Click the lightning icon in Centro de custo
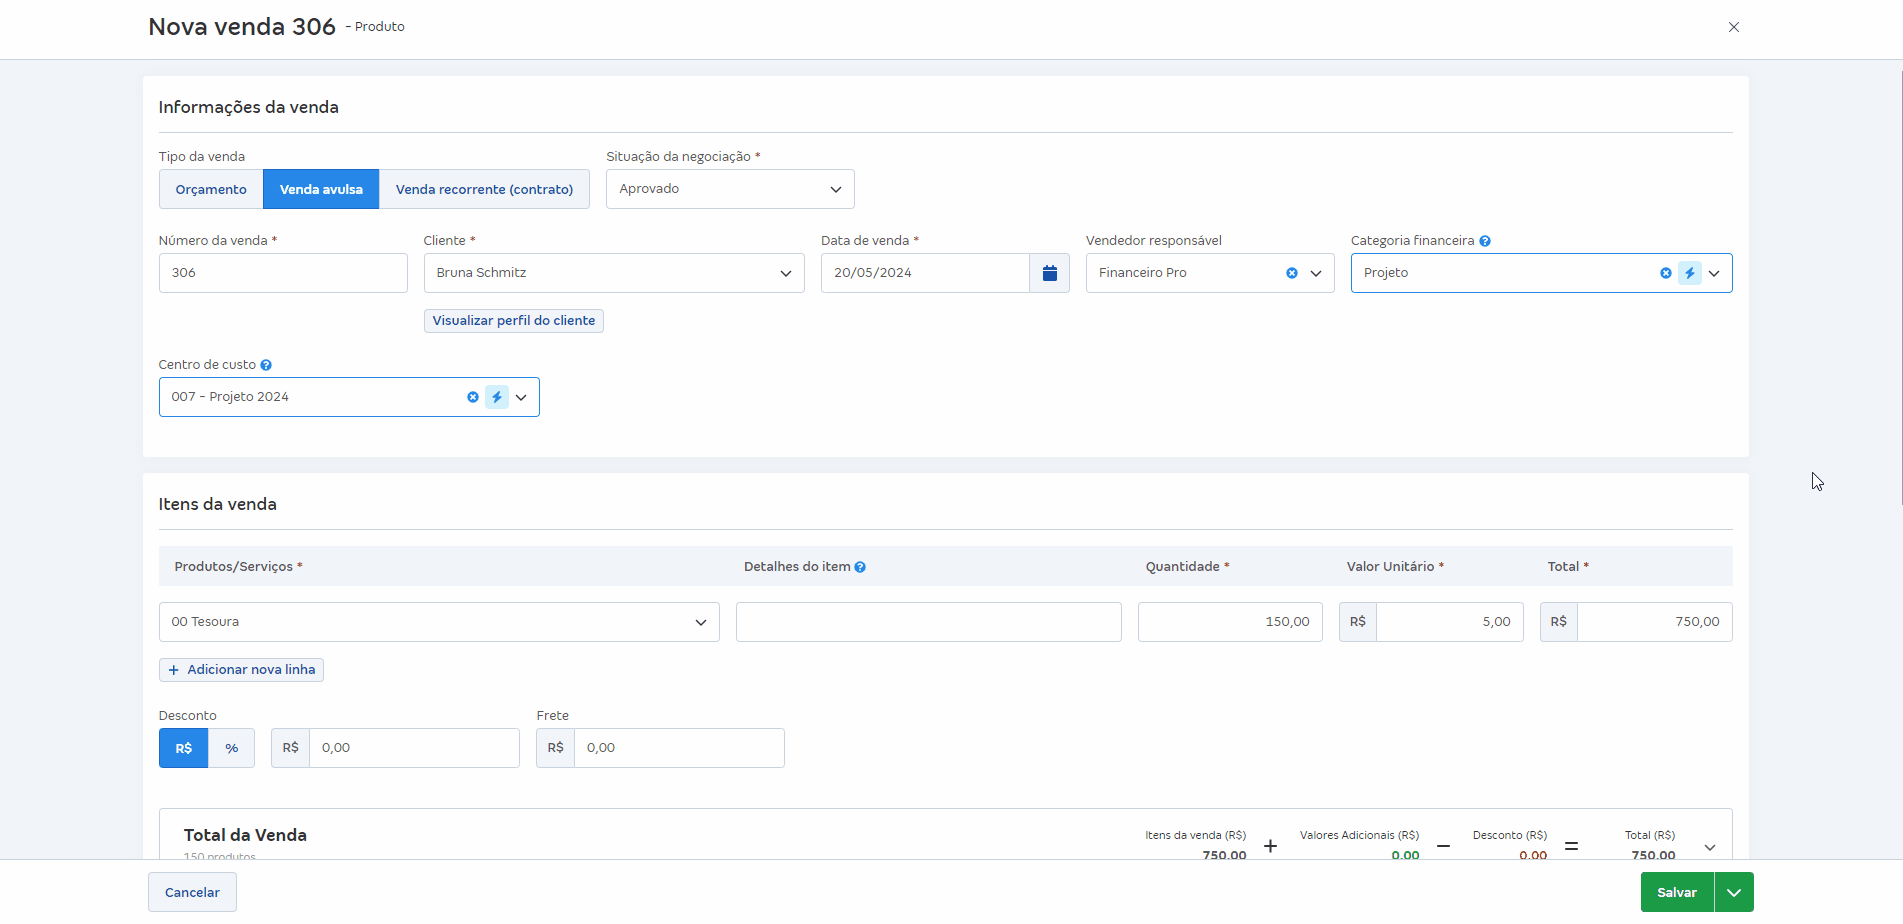 [497, 397]
